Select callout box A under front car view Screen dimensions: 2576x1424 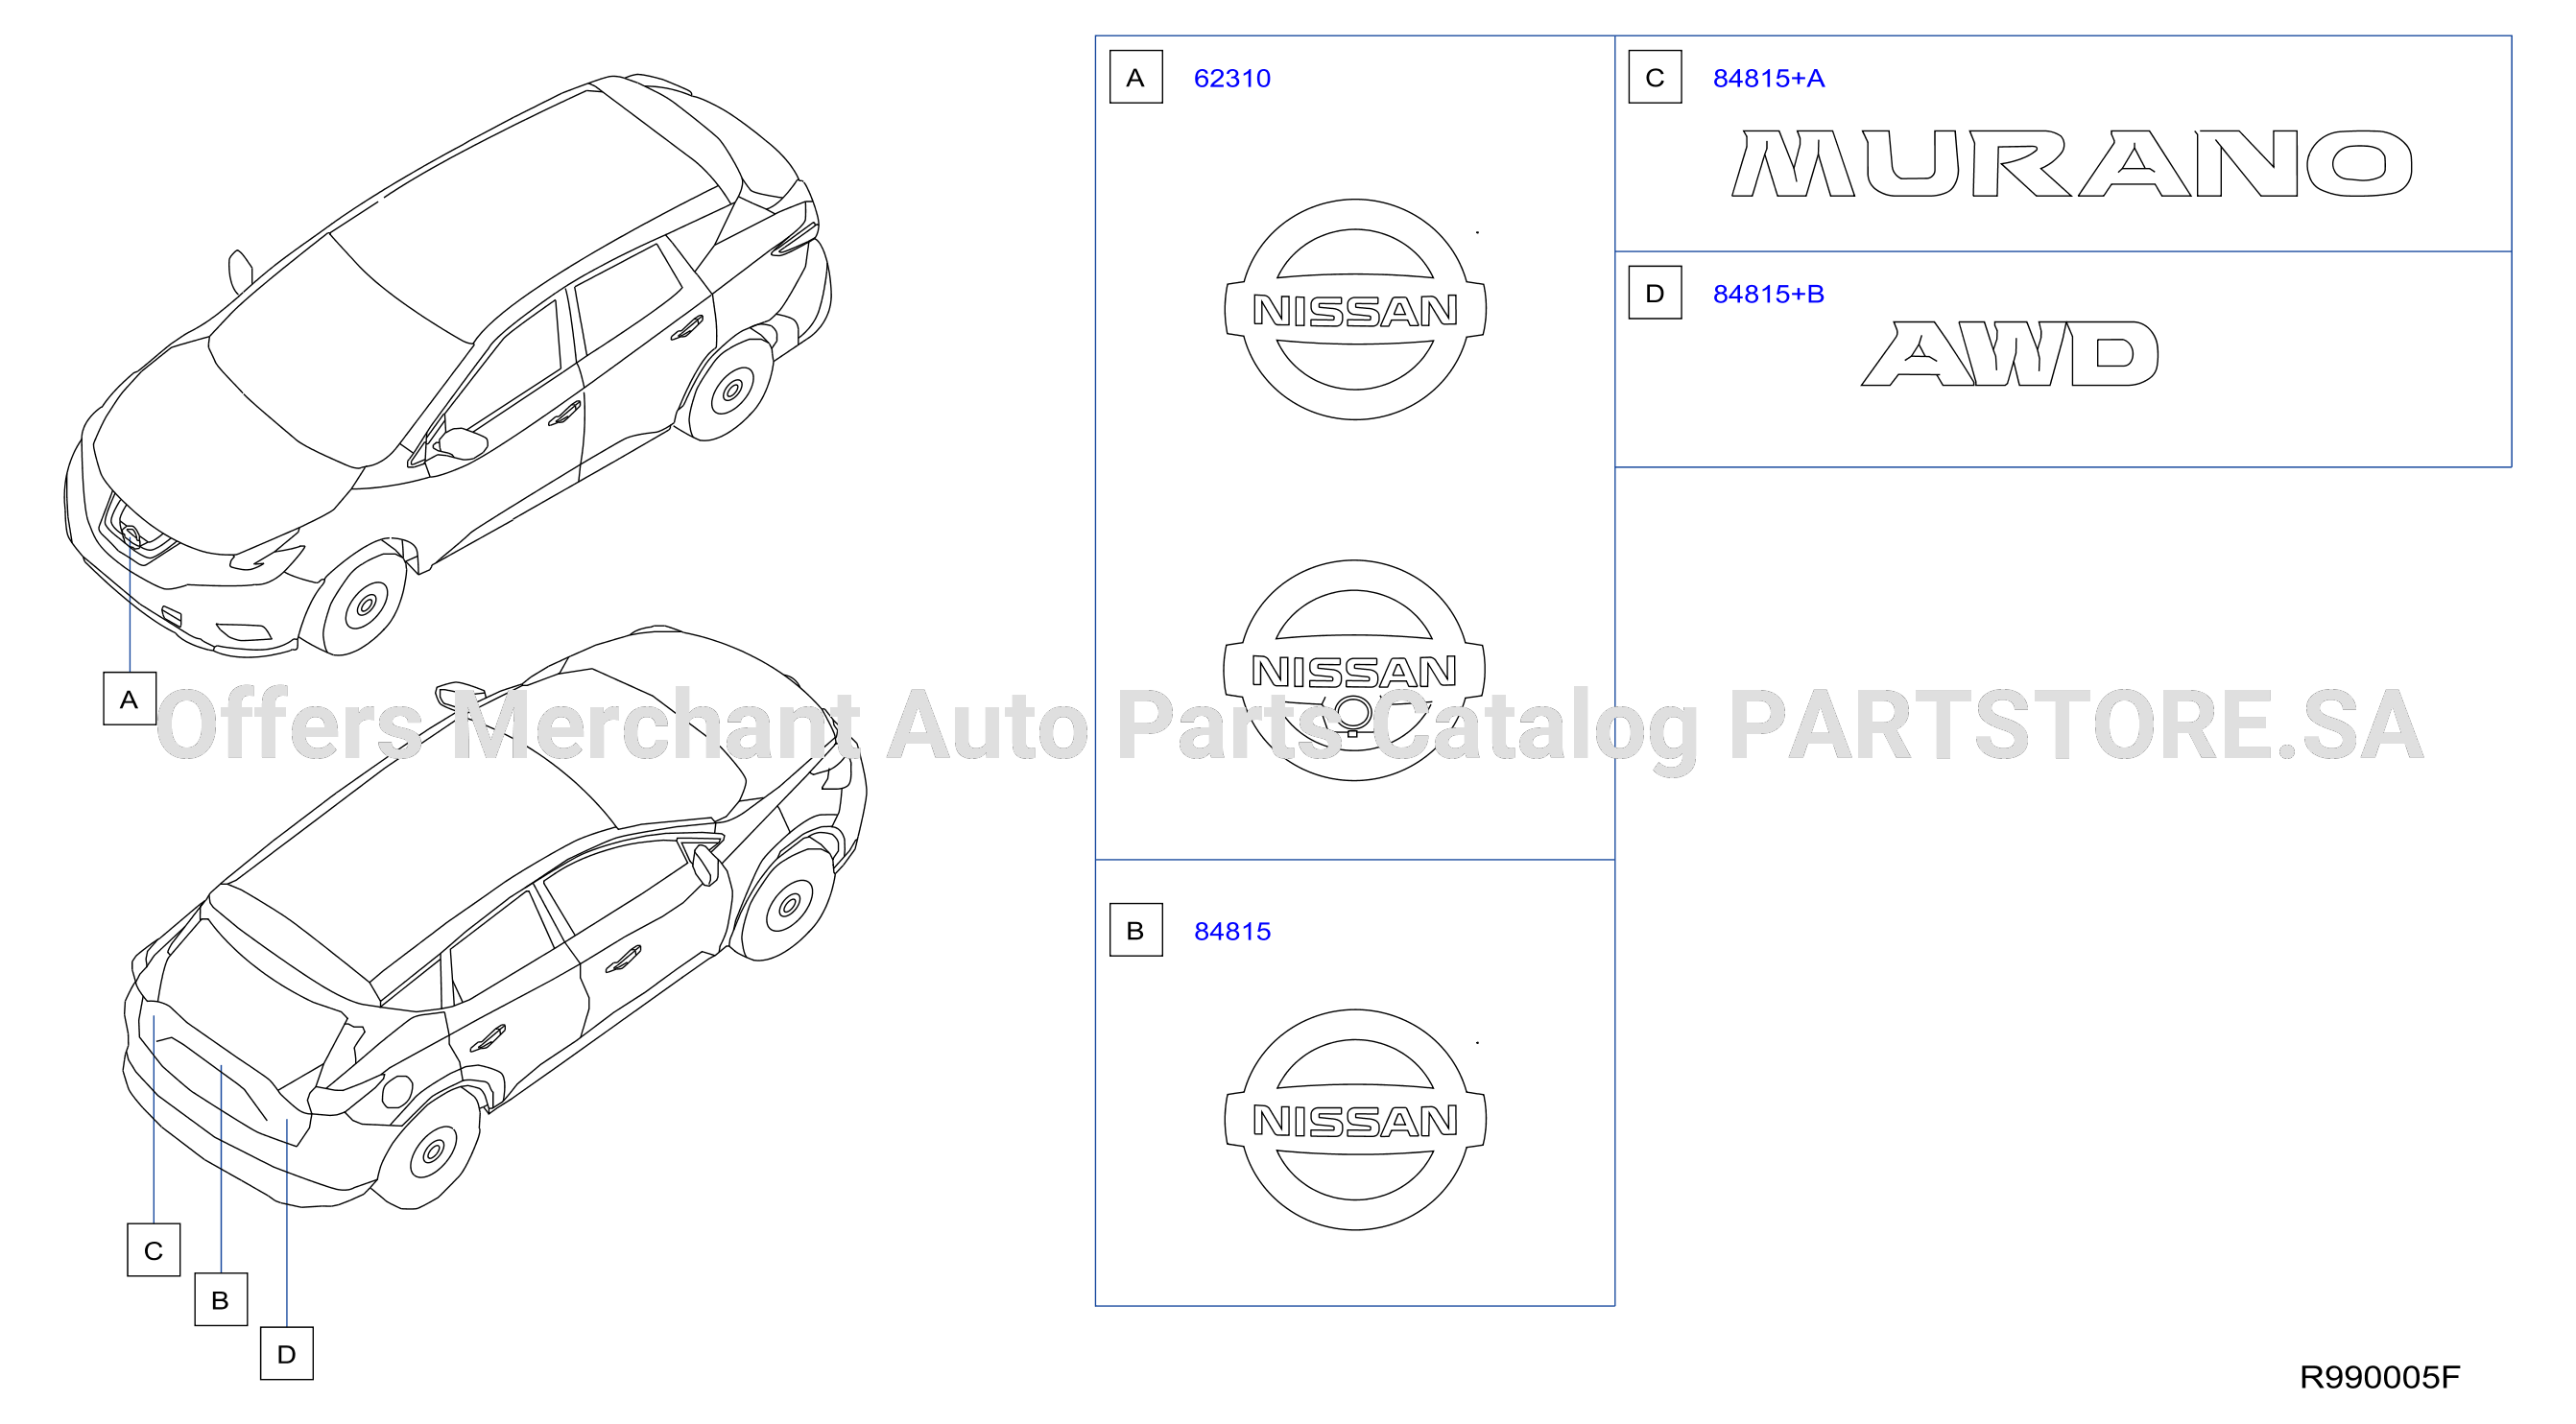pyautogui.click(x=129, y=699)
